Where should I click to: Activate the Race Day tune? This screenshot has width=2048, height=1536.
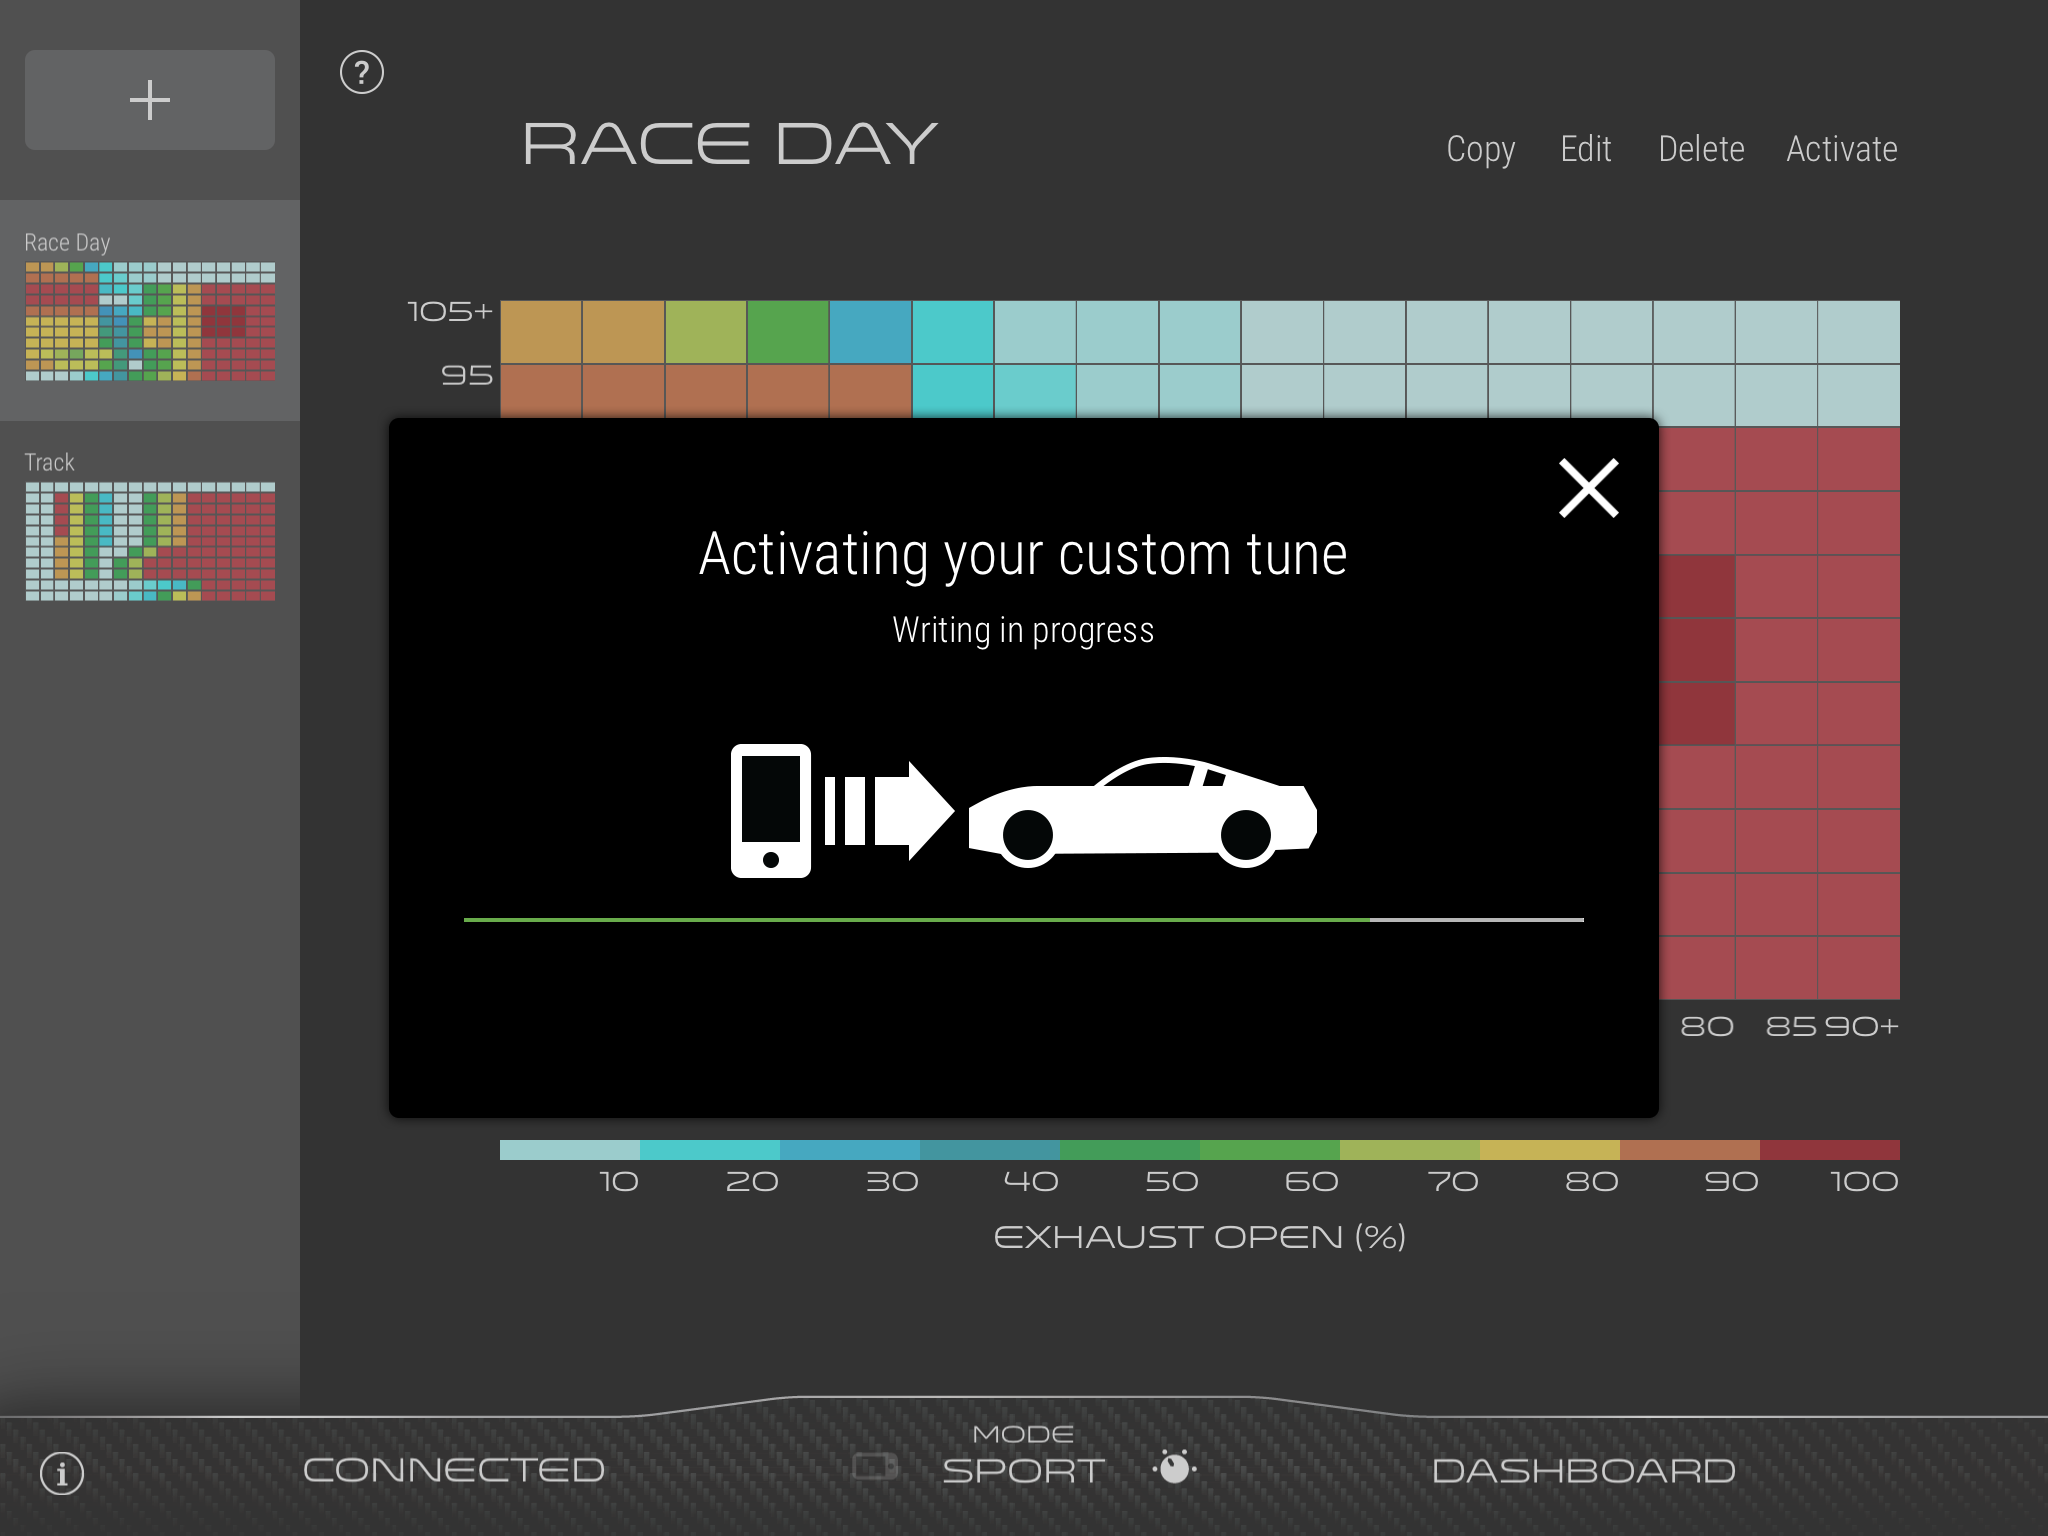[x=1842, y=149]
